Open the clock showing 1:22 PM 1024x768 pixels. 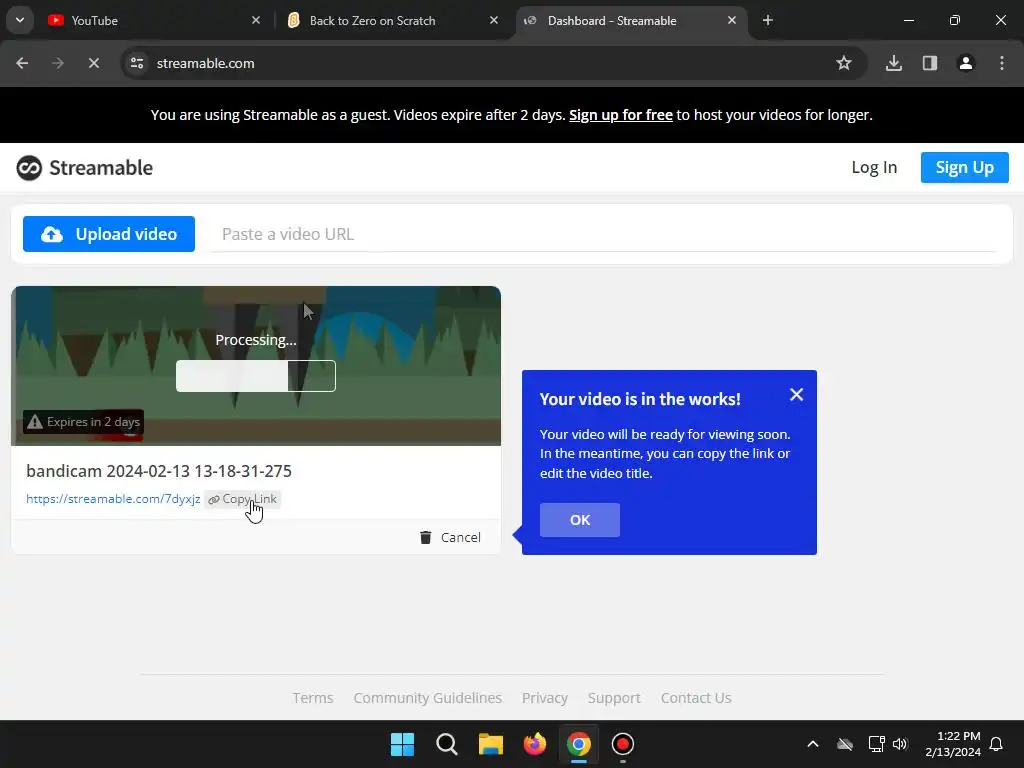[x=953, y=744]
